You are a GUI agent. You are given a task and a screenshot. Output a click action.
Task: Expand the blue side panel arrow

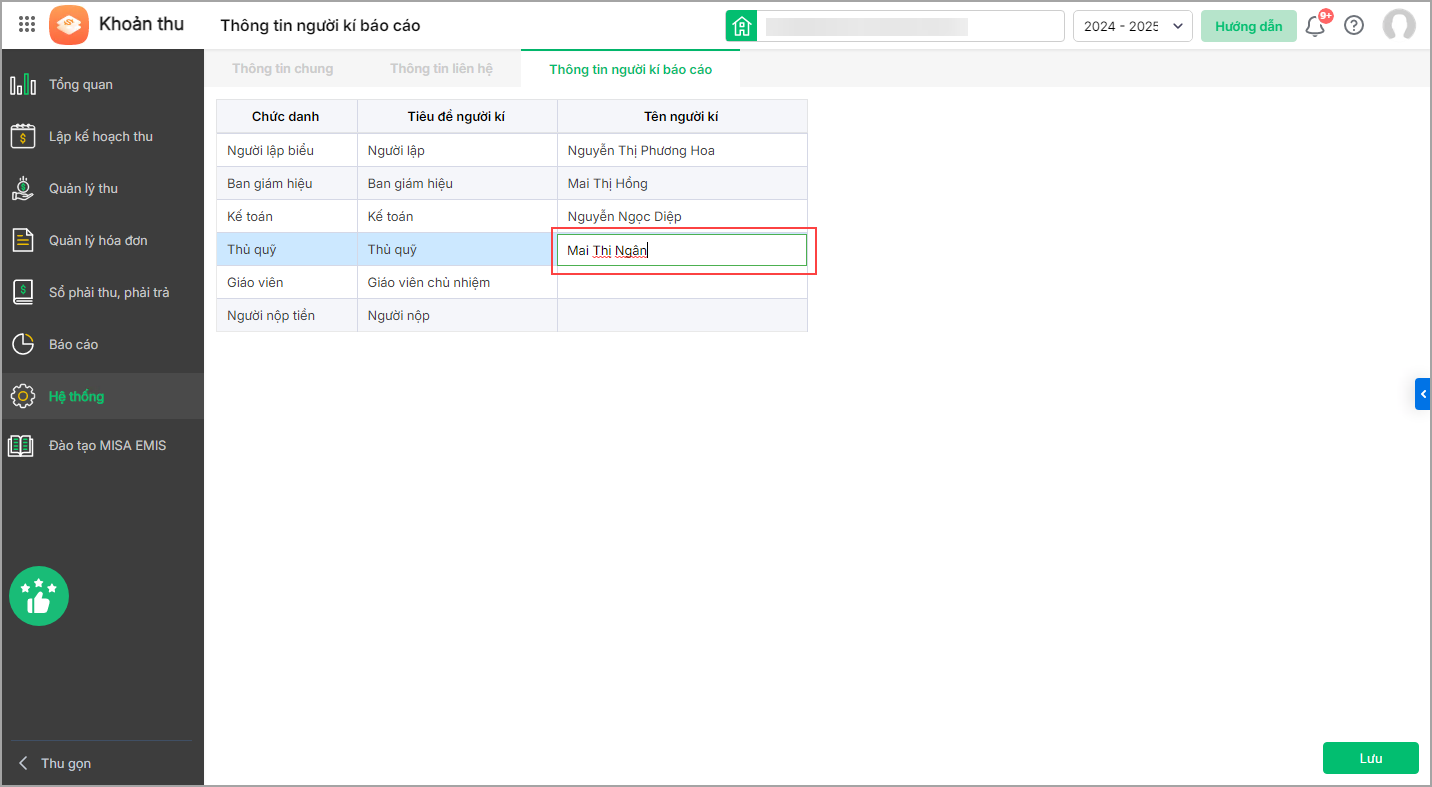pyautogui.click(x=1423, y=394)
